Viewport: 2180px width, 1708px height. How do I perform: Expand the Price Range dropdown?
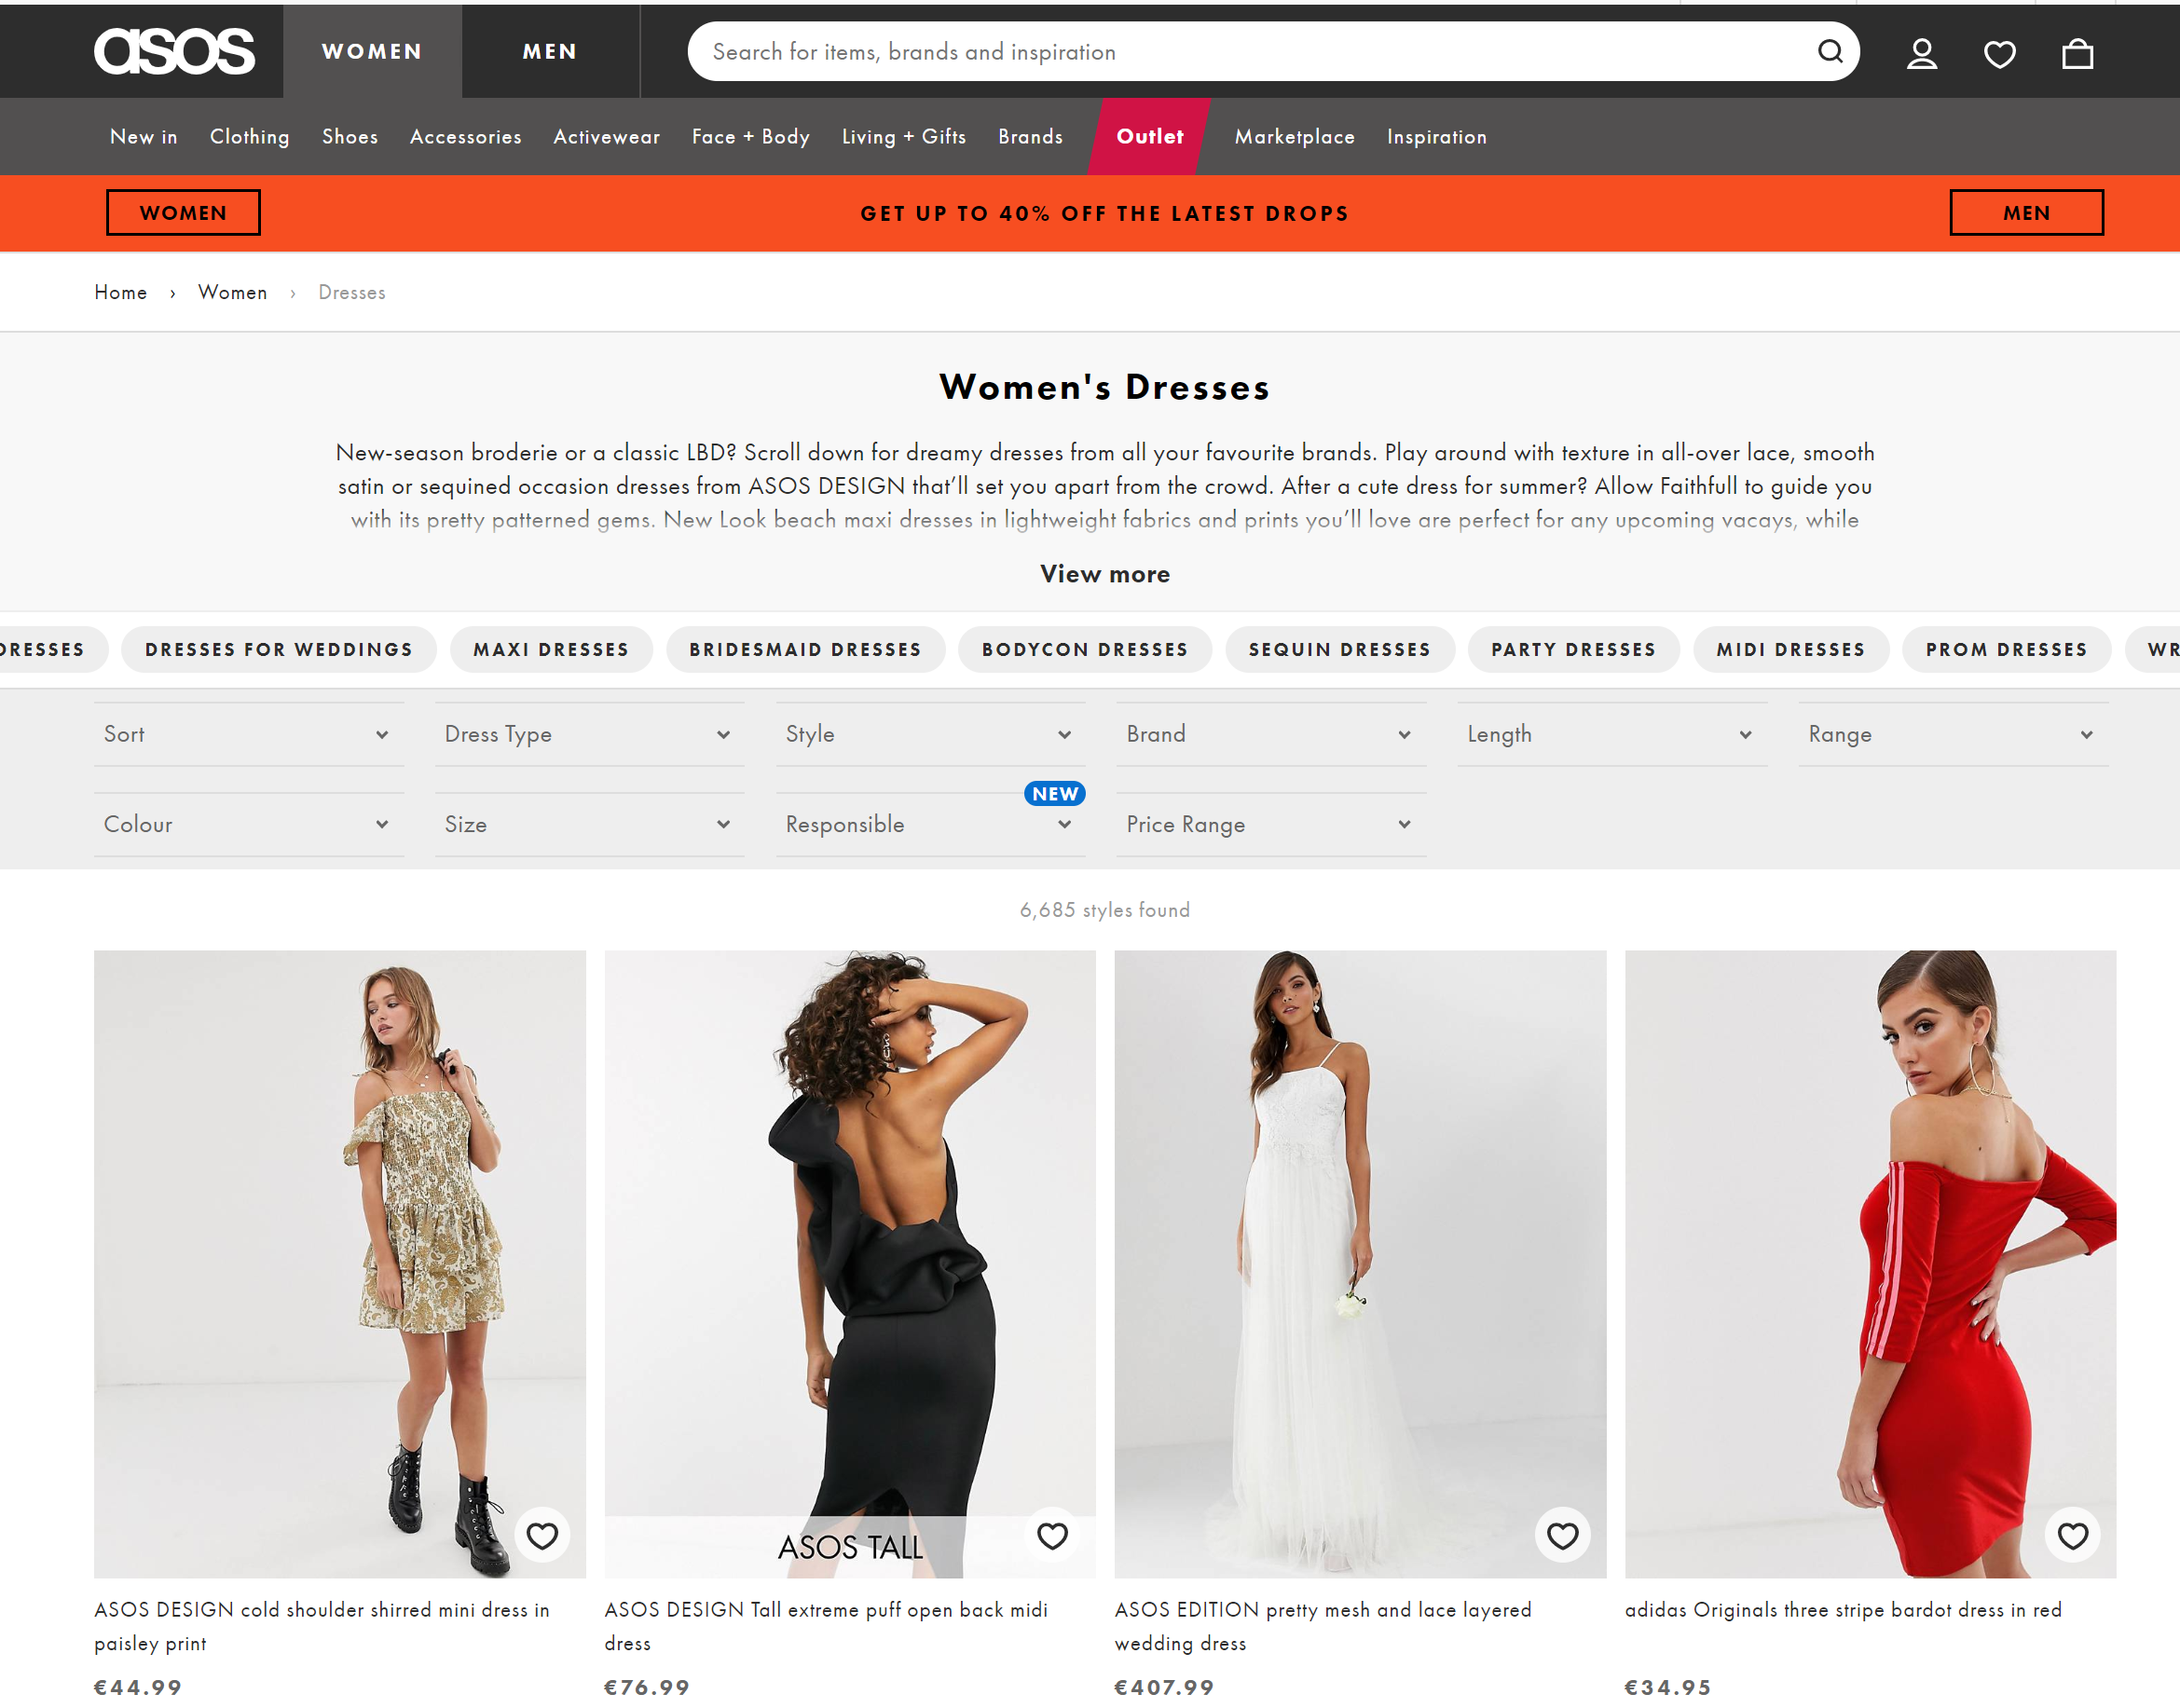[1267, 823]
